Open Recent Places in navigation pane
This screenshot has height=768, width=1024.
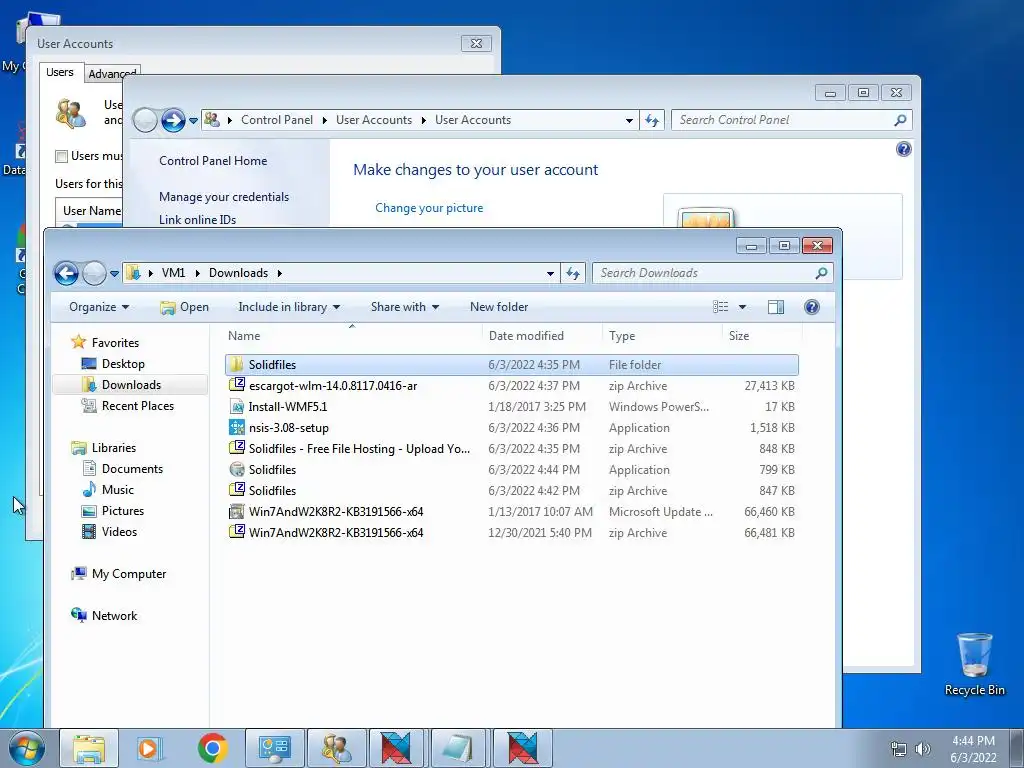pyautogui.click(x=127, y=406)
